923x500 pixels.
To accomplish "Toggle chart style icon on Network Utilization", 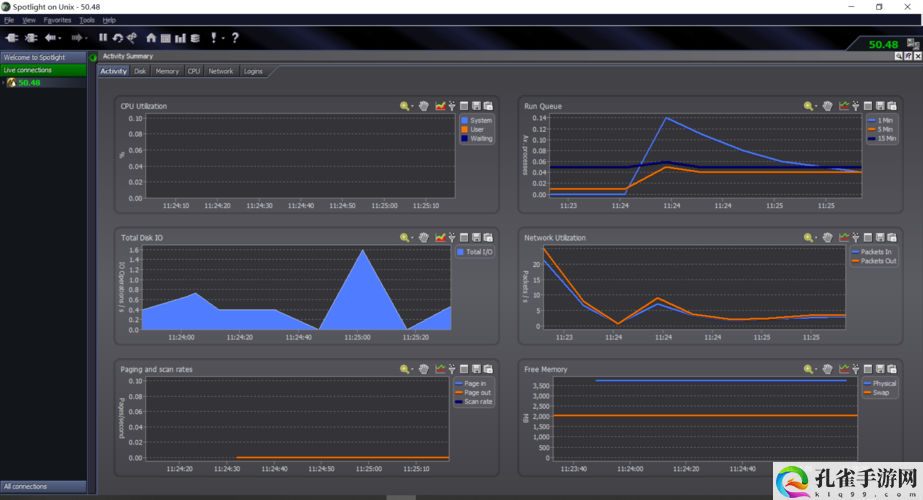I will pos(844,237).
